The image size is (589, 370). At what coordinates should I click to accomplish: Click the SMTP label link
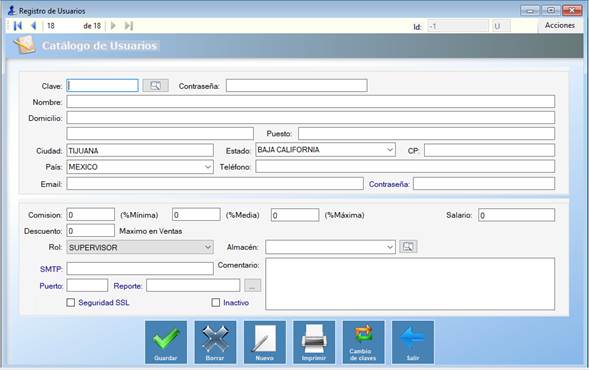click(x=51, y=269)
